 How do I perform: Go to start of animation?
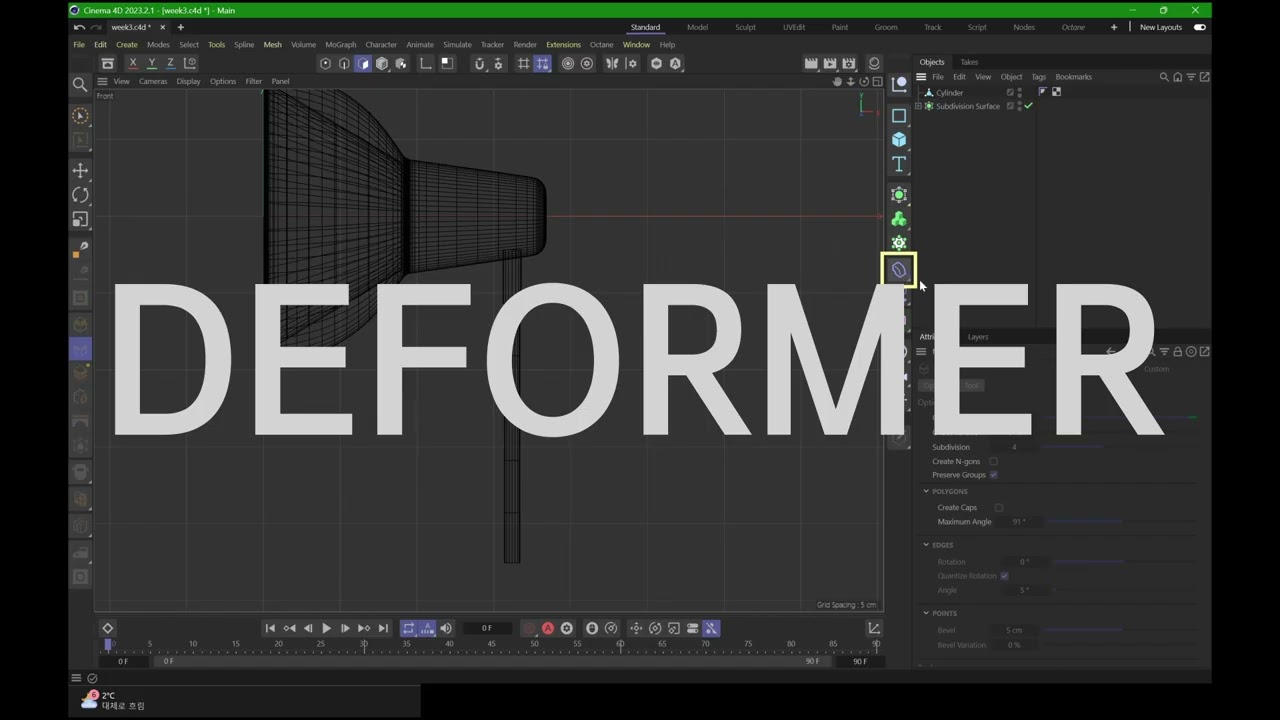coord(270,628)
